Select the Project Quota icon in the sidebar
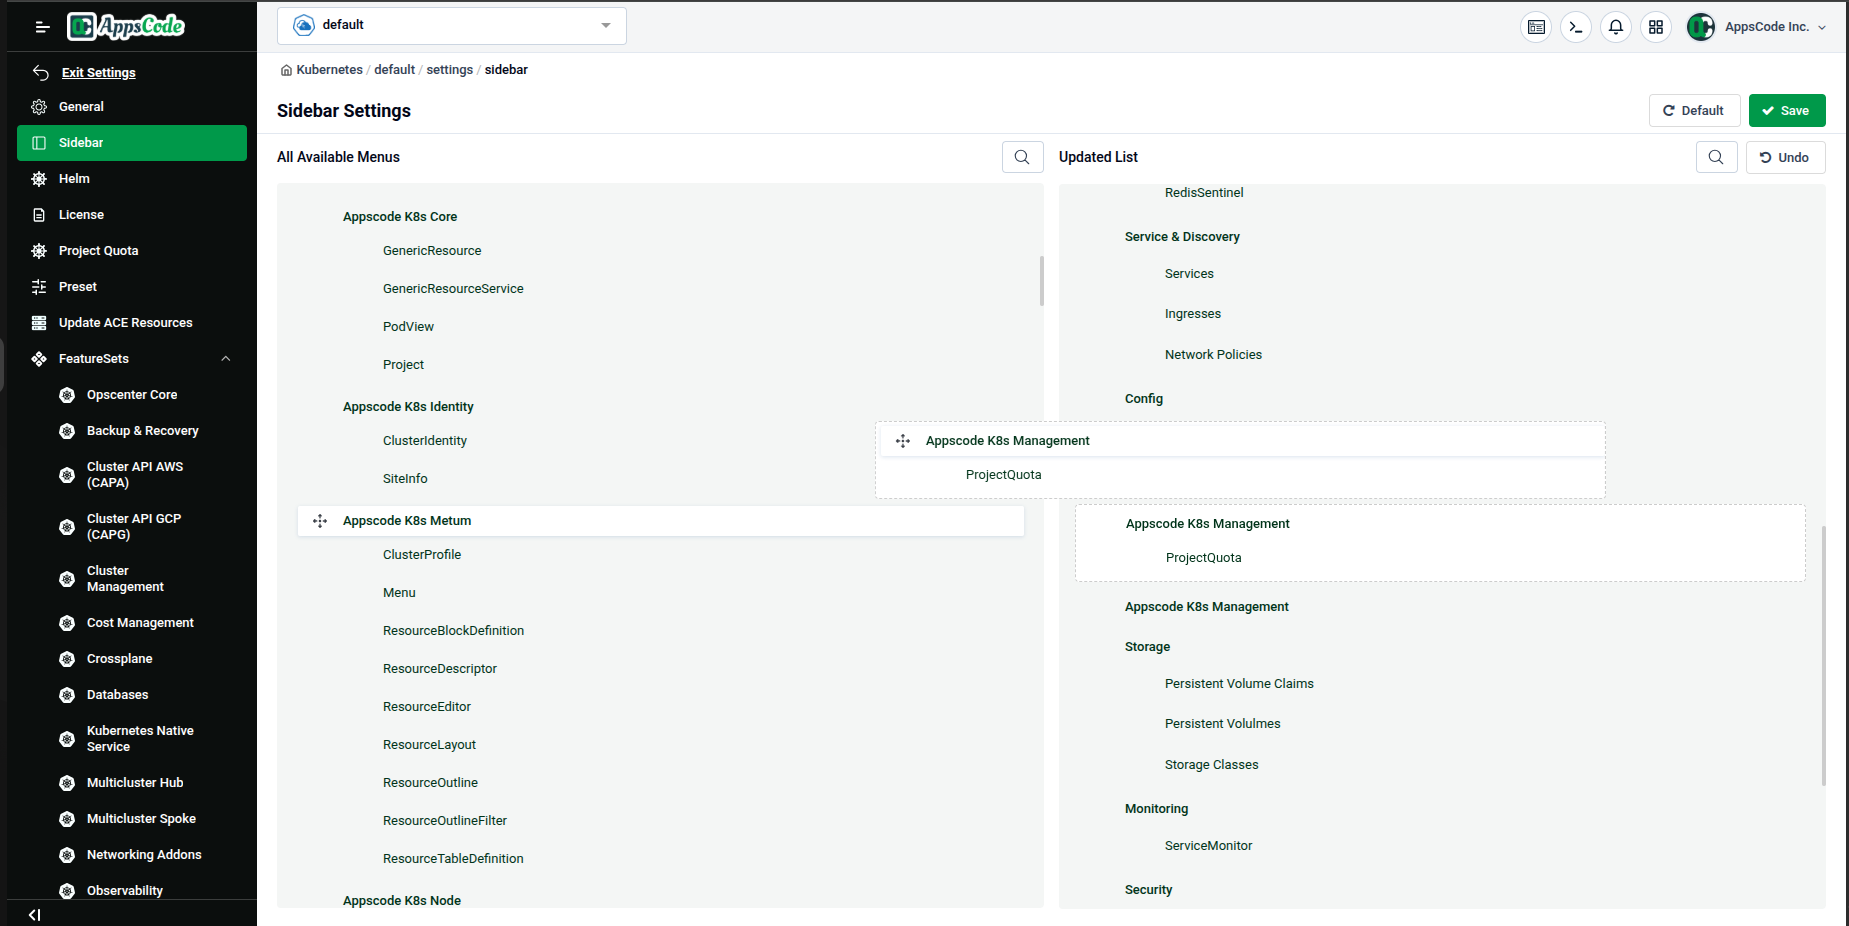Viewport: 1849px width, 926px height. (38, 250)
